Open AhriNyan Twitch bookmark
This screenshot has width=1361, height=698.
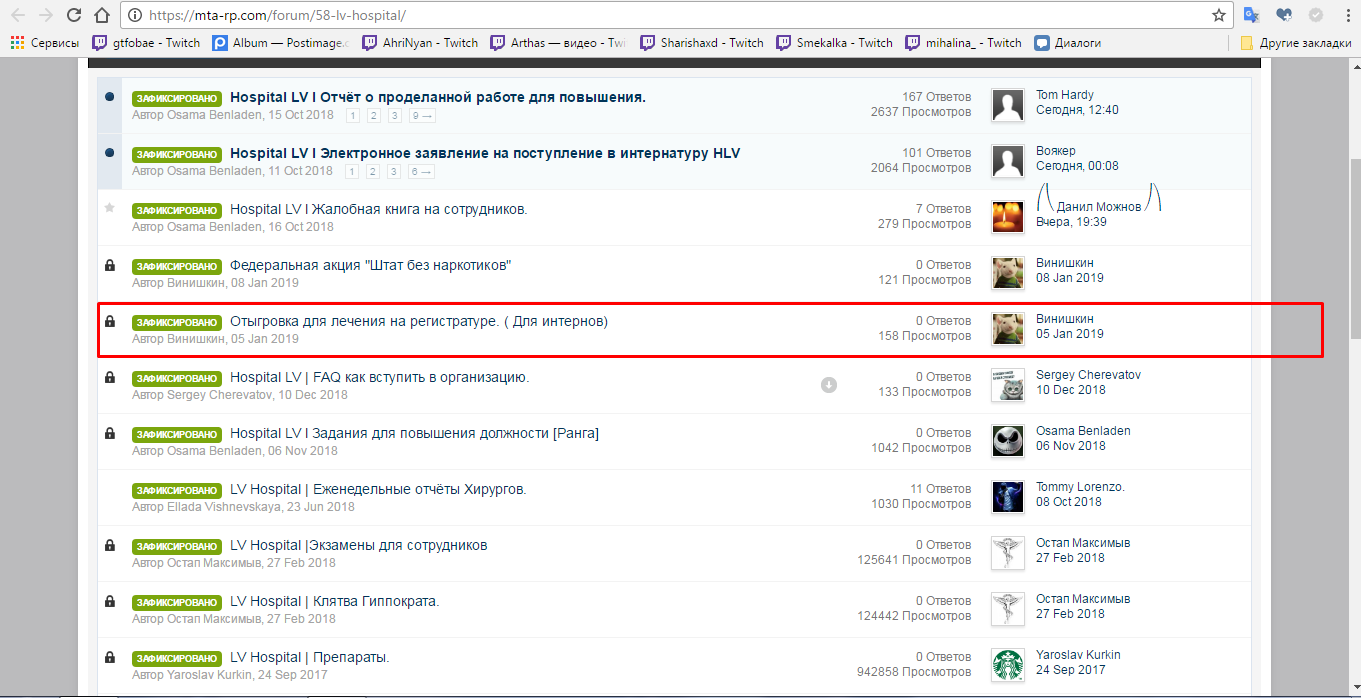(x=421, y=43)
